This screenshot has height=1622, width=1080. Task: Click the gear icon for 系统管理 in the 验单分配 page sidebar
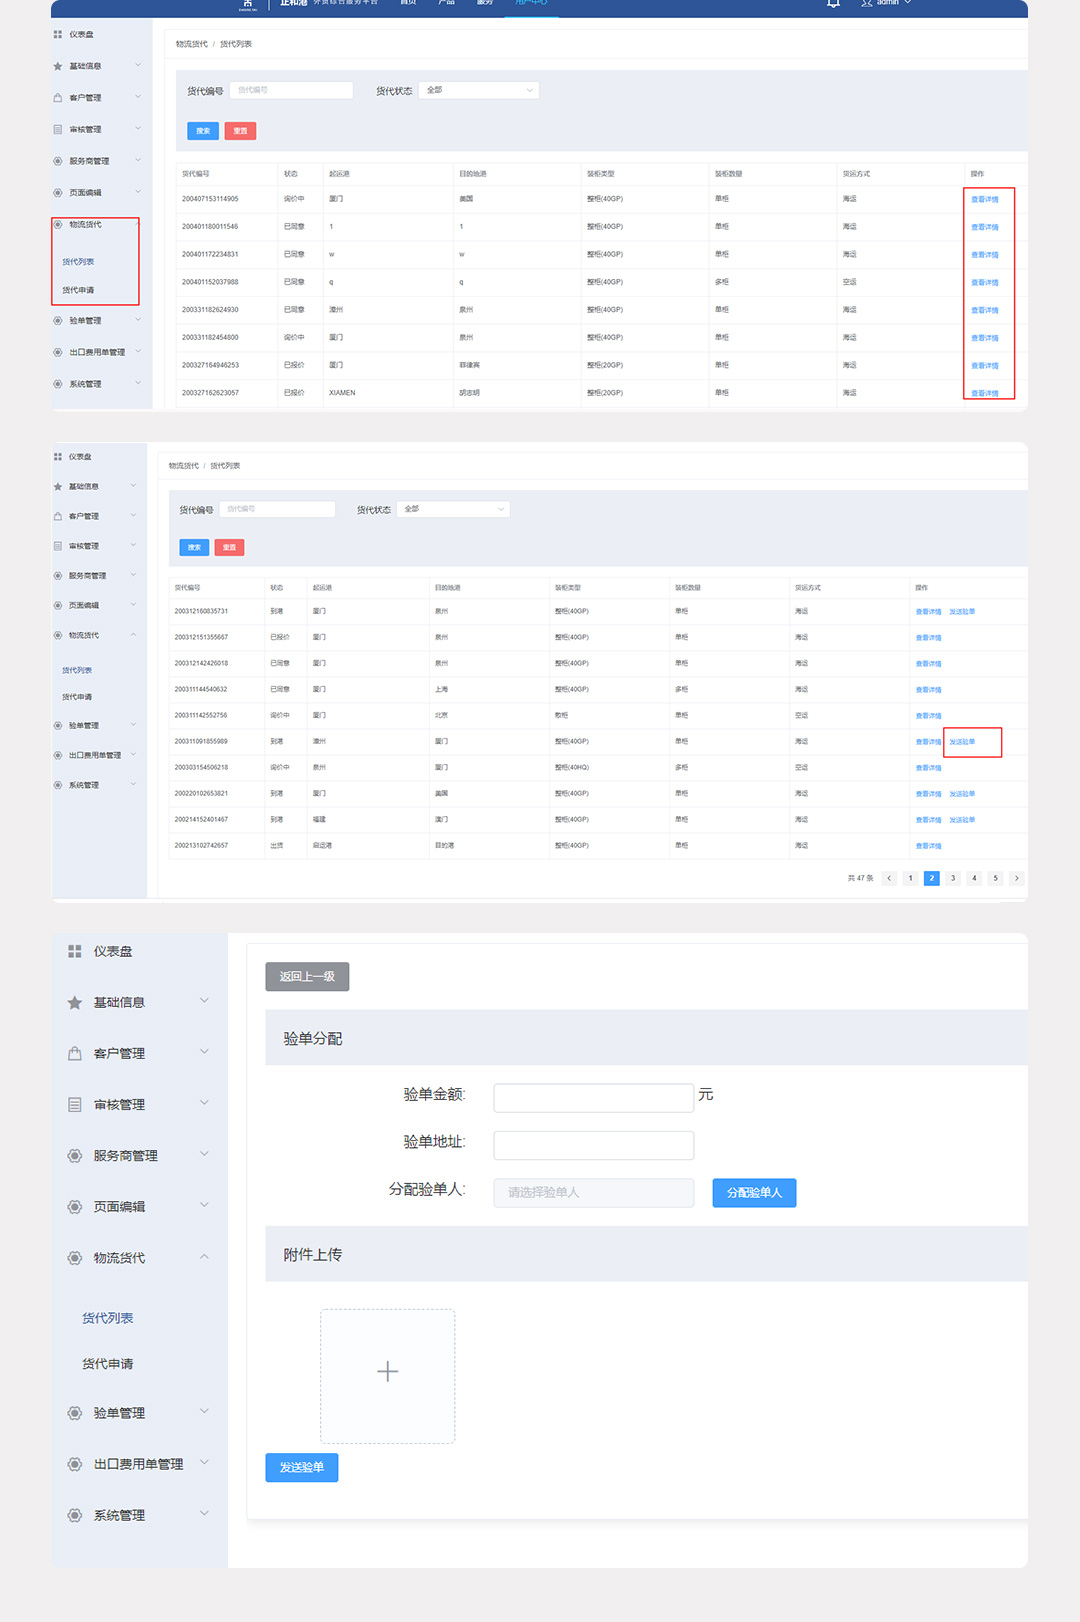click(x=74, y=1515)
